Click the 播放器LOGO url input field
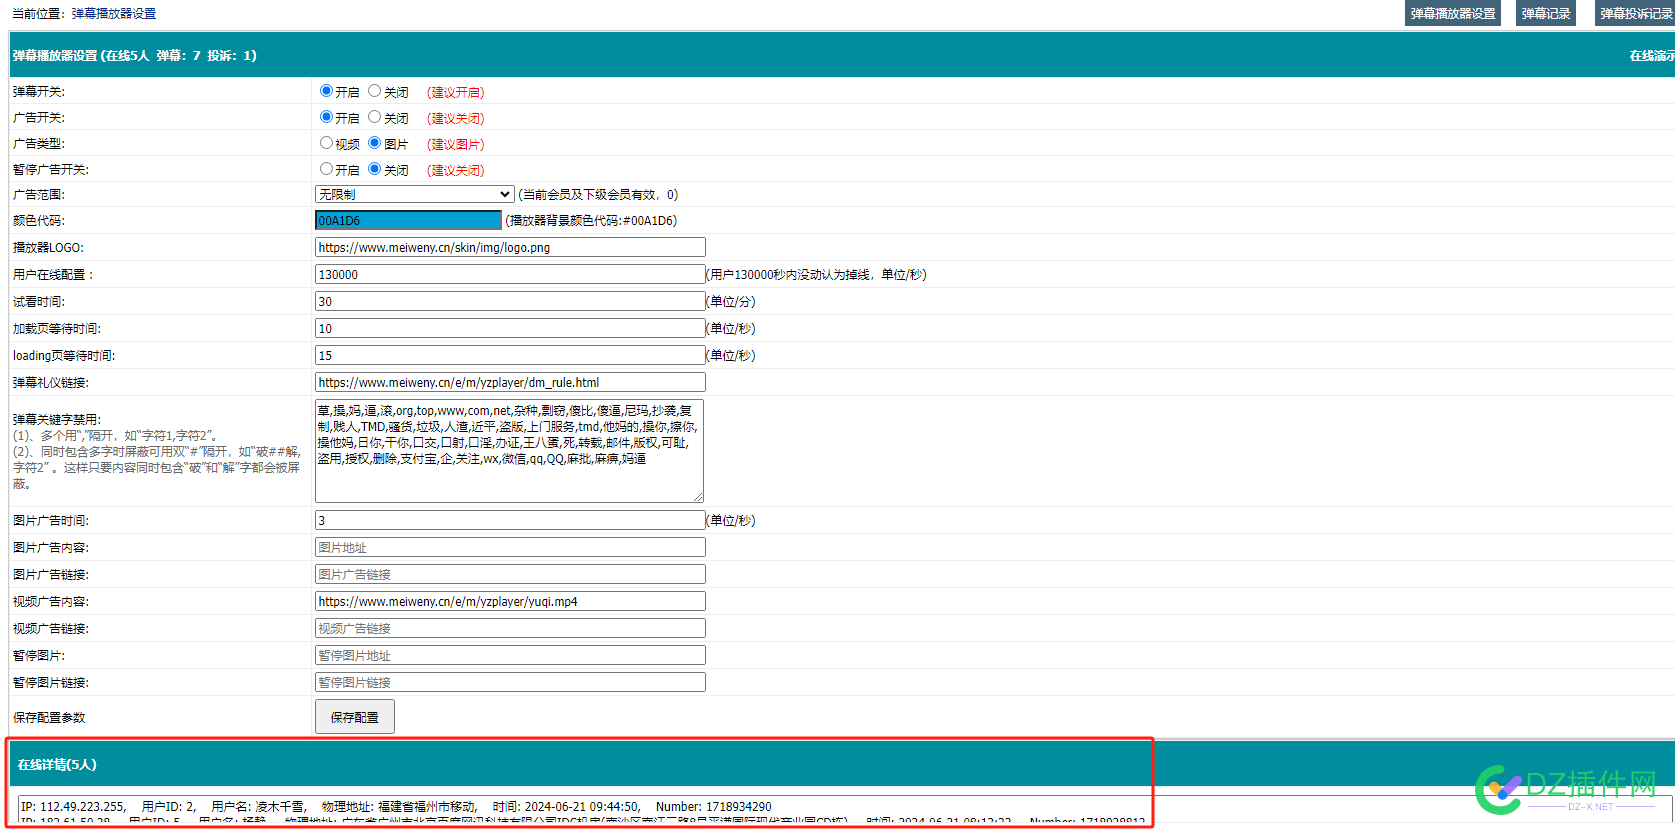Screen dimensions: 1675x830 pos(510,247)
